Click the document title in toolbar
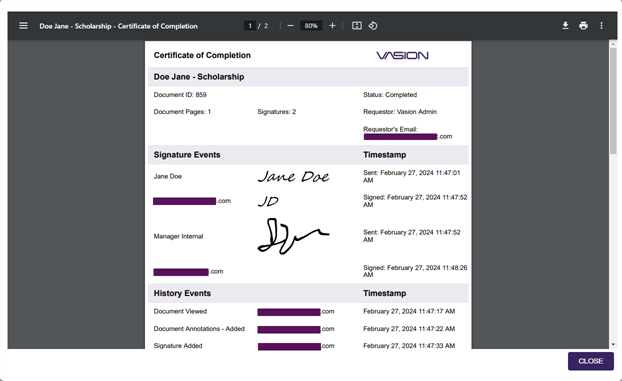 tap(118, 26)
